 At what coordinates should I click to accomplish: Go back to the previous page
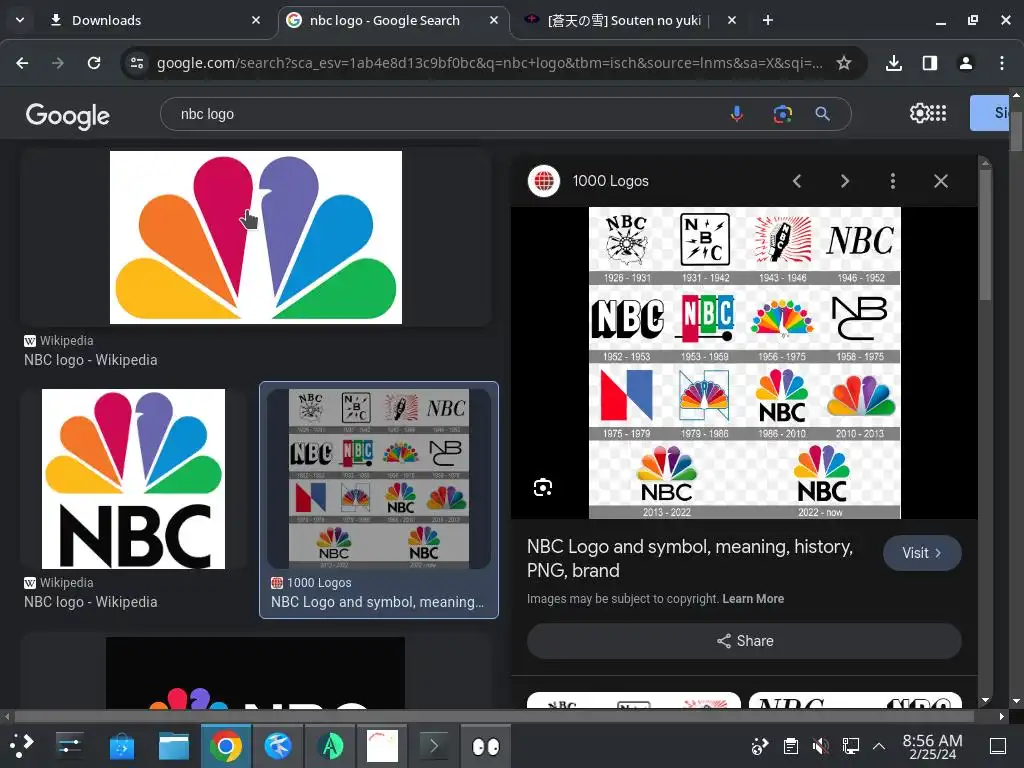point(22,63)
